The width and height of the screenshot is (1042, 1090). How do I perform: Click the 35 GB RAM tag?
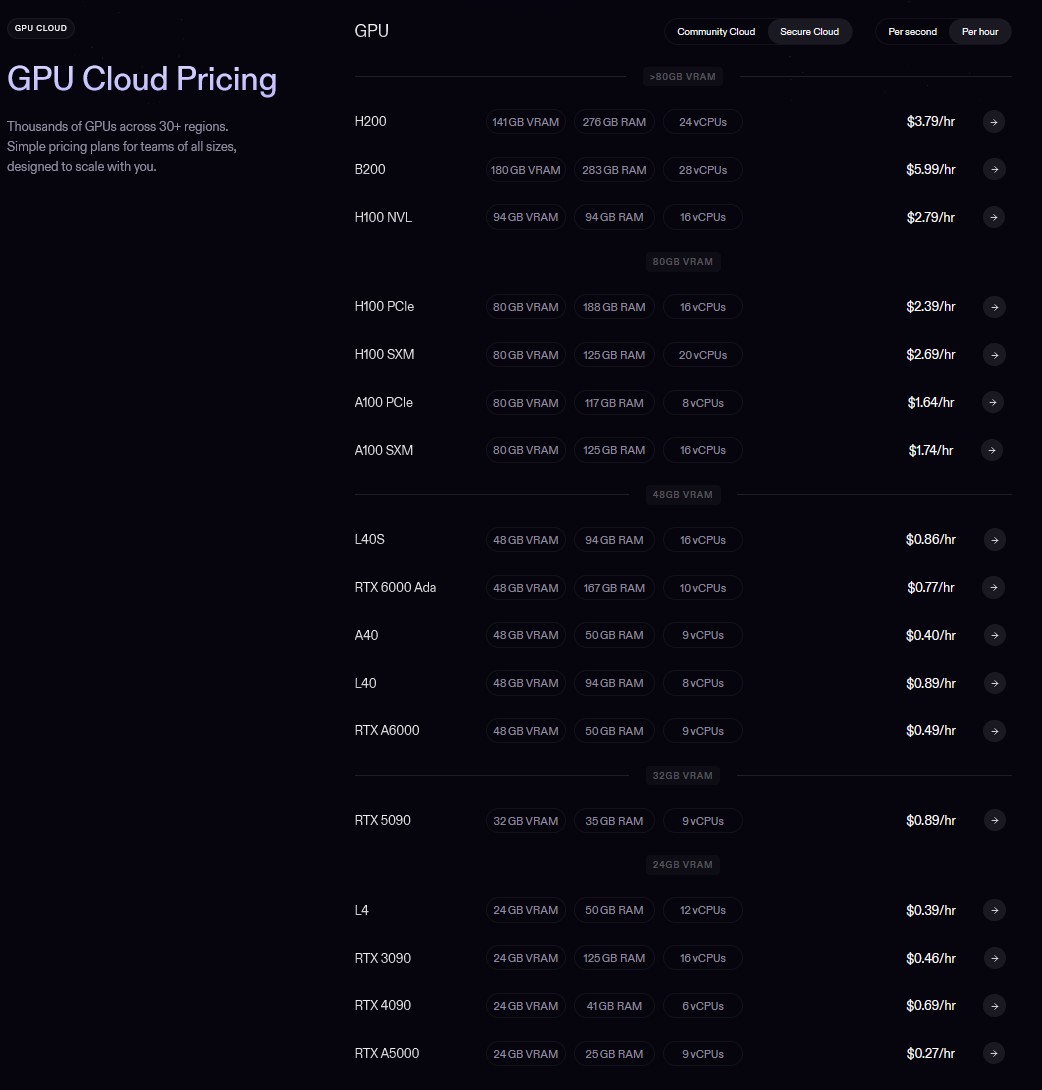[614, 820]
